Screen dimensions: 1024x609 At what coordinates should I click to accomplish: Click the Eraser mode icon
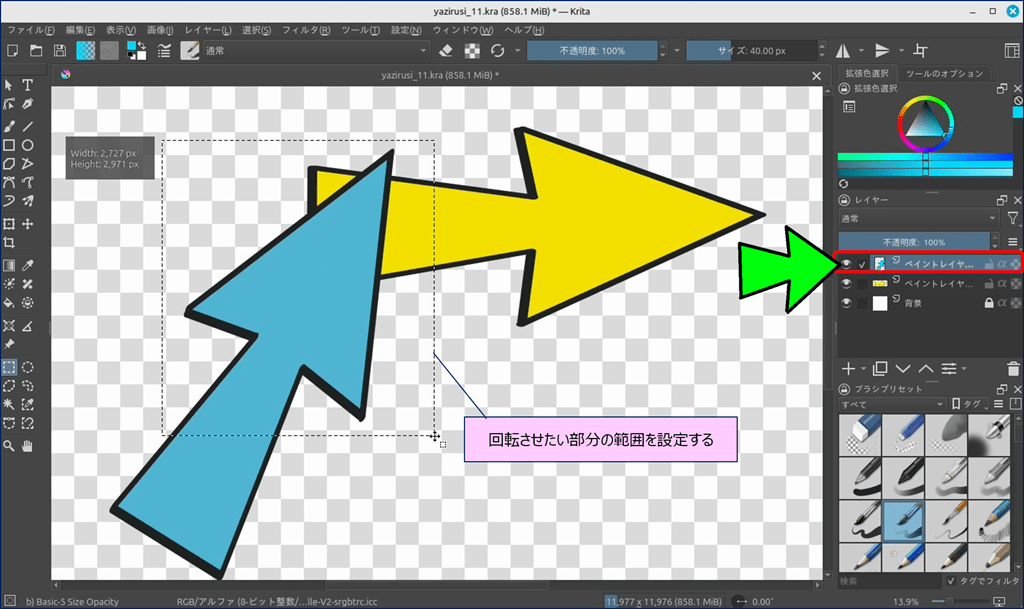click(x=447, y=50)
